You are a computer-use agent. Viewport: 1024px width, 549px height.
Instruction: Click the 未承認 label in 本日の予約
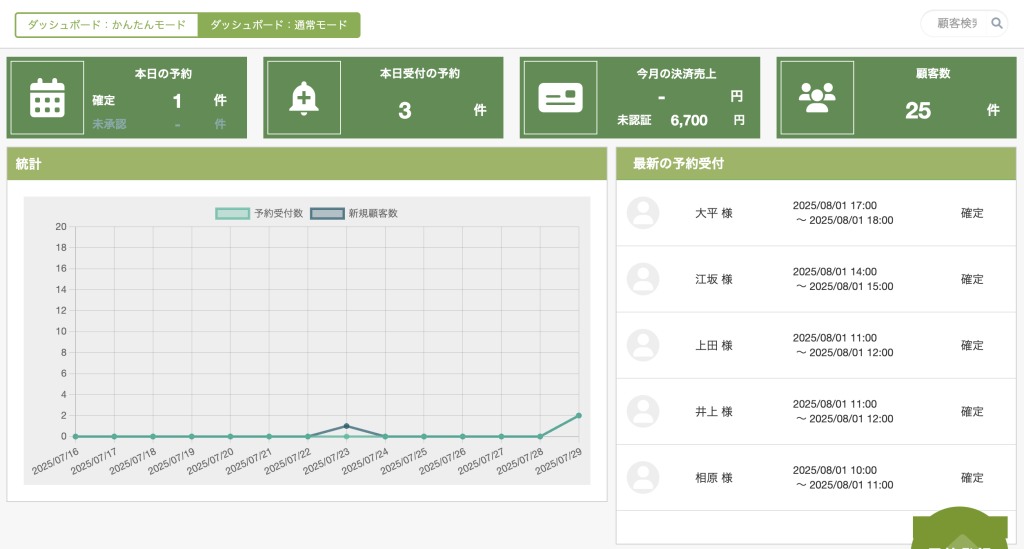109,124
